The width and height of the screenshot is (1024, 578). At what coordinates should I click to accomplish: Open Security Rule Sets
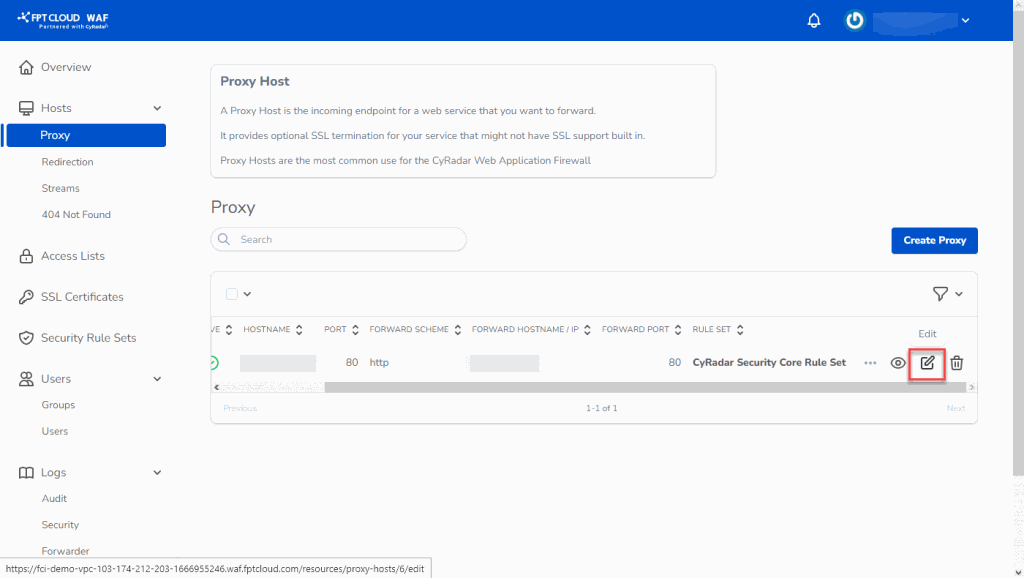click(88, 338)
